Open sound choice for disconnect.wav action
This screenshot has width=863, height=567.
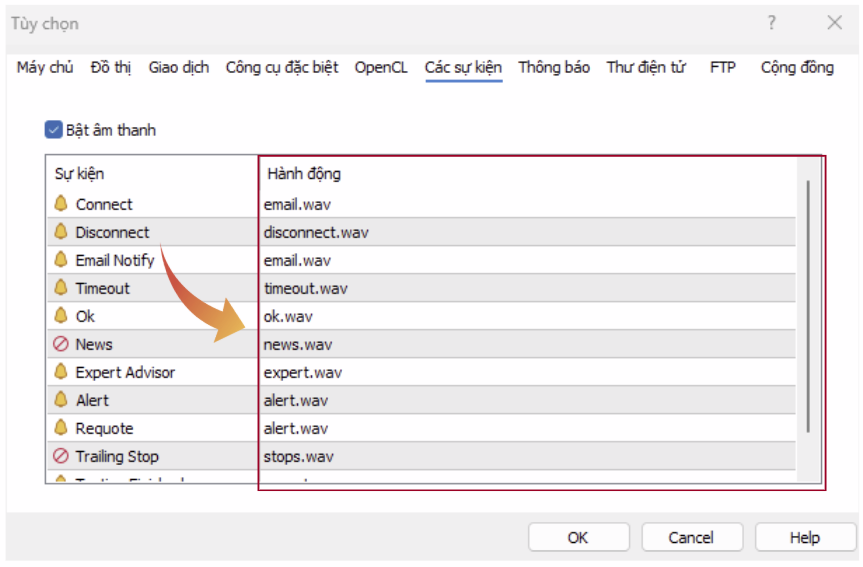(316, 232)
